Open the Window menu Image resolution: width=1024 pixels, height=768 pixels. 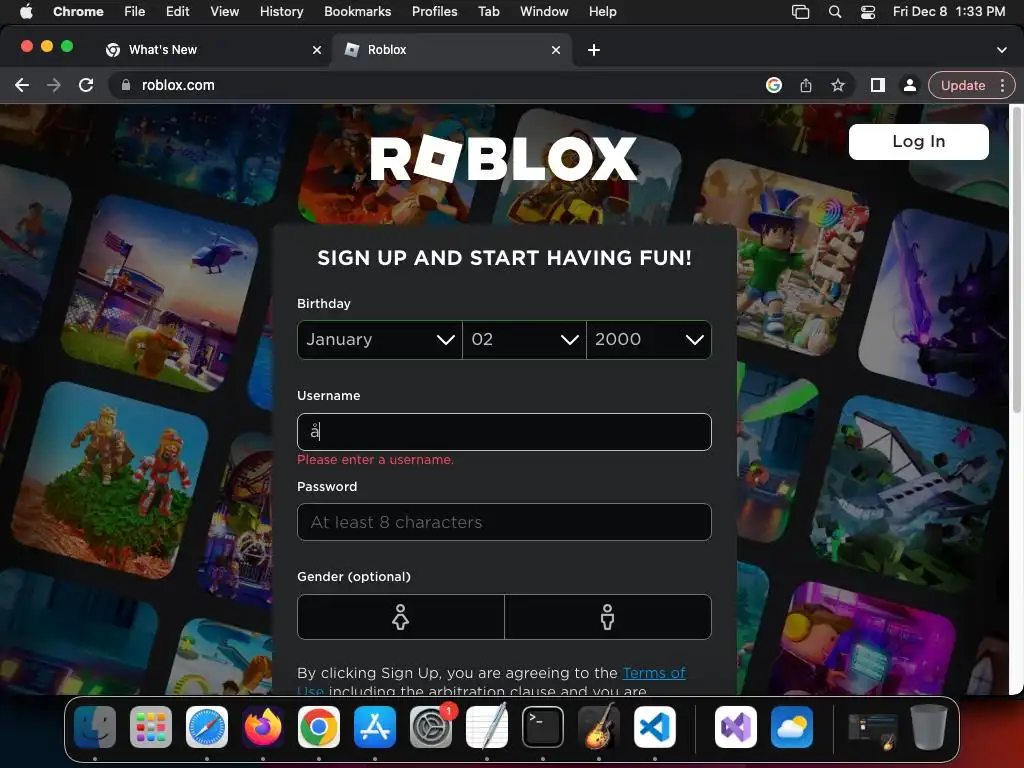(x=544, y=11)
